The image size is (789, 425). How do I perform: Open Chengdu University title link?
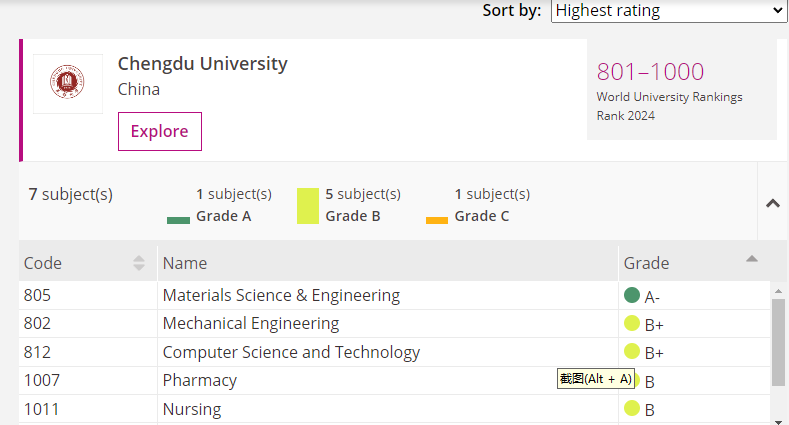point(202,63)
